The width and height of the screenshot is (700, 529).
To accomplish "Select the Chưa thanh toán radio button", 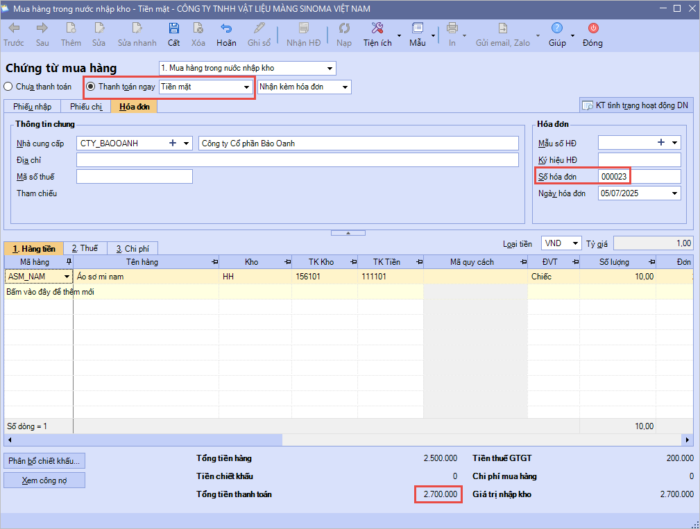I will 10,87.
